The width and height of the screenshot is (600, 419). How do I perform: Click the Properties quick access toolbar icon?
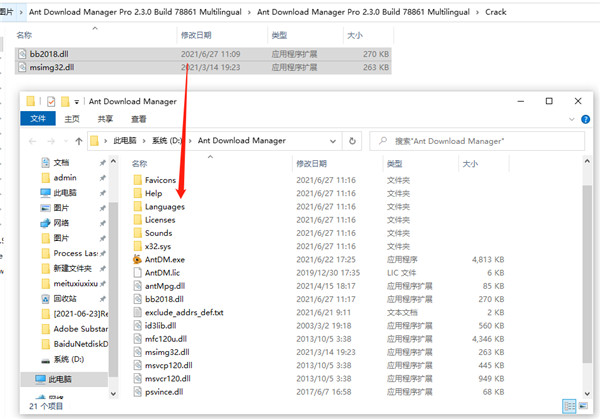(51, 101)
